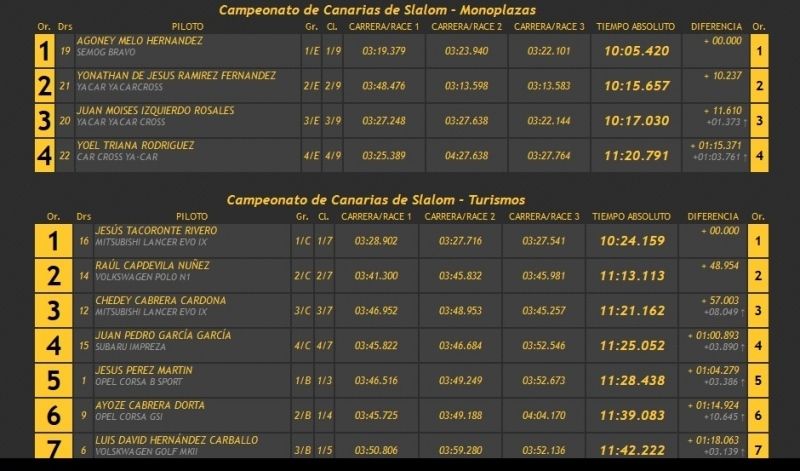Click Campeonato de Canarias de Slalom - Turismos title

(x=376, y=200)
